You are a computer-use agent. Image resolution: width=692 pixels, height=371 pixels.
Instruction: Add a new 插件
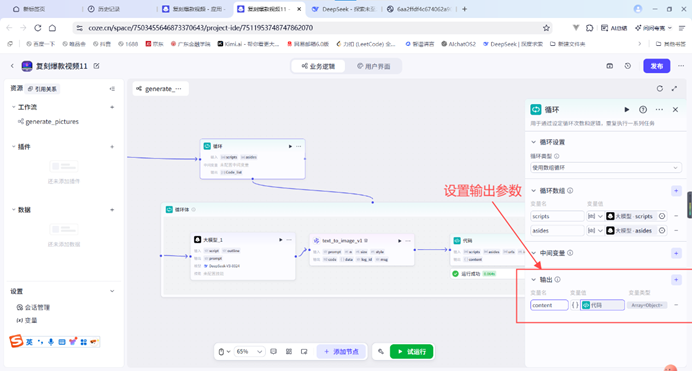click(x=112, y=146)
